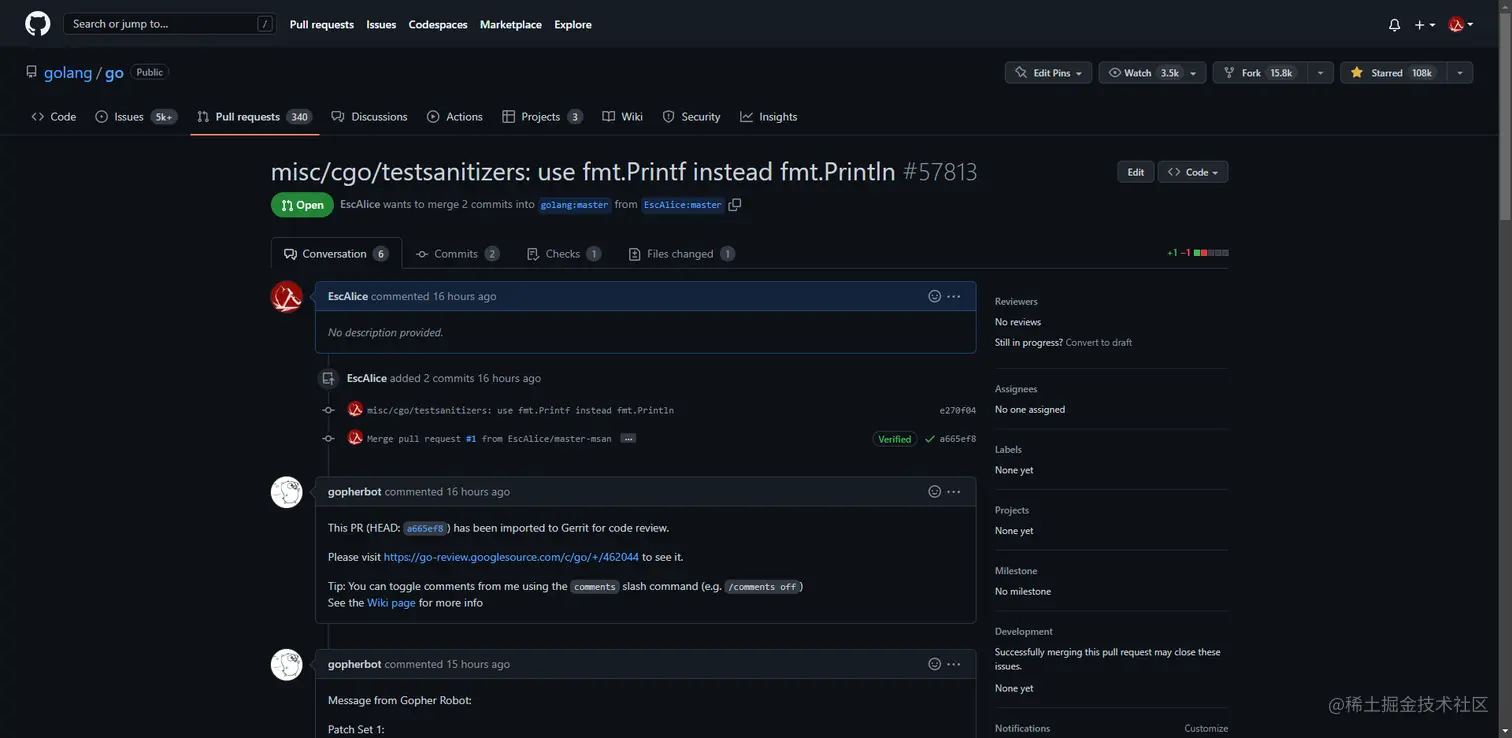Click Edit button next to PR title

1136,172
